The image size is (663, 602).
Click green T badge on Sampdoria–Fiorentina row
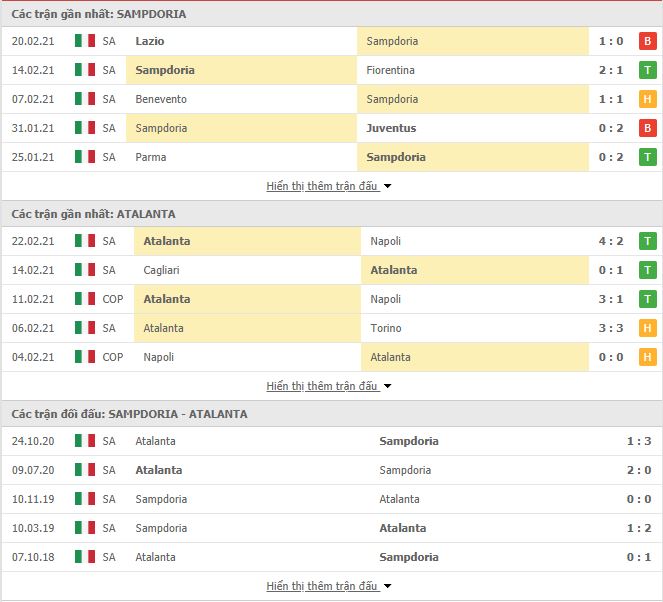pyautogui.click(x=647, y=70)
